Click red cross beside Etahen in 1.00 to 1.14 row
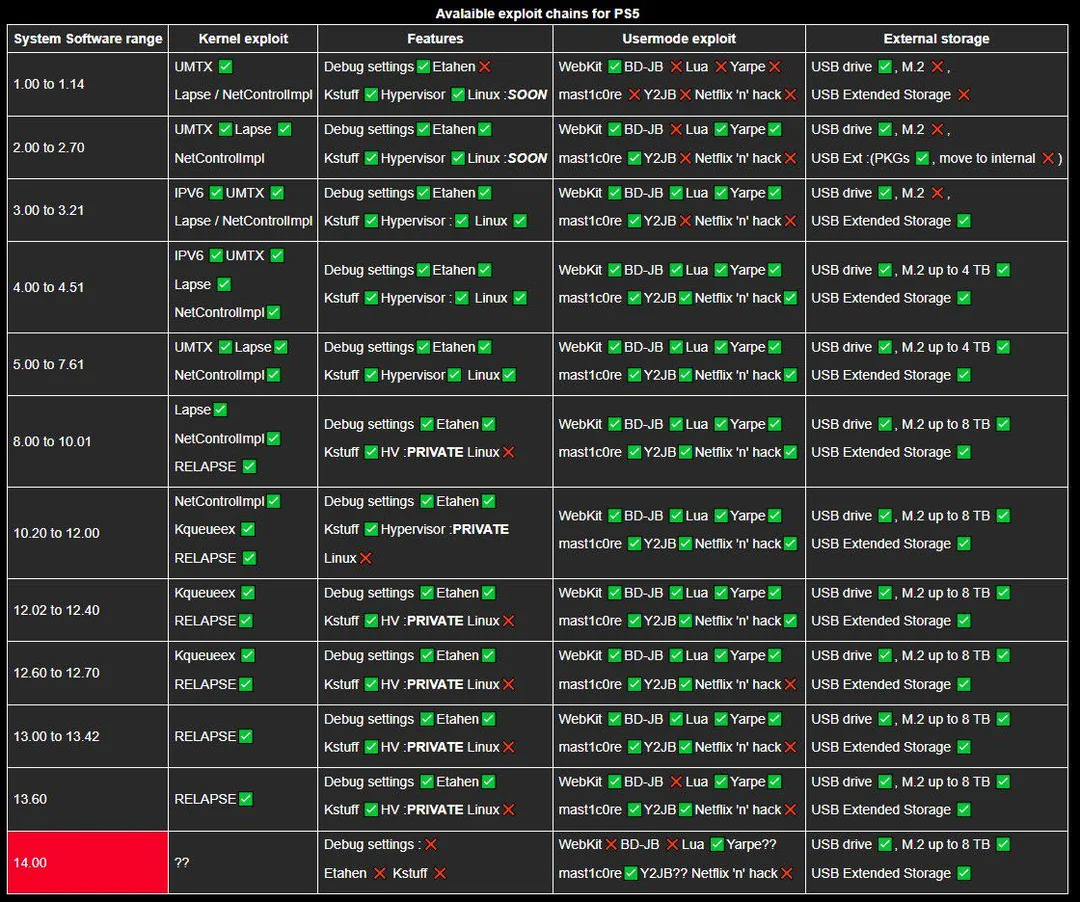The height and width of the screenshot is (902, 1080). pos(485,67)
